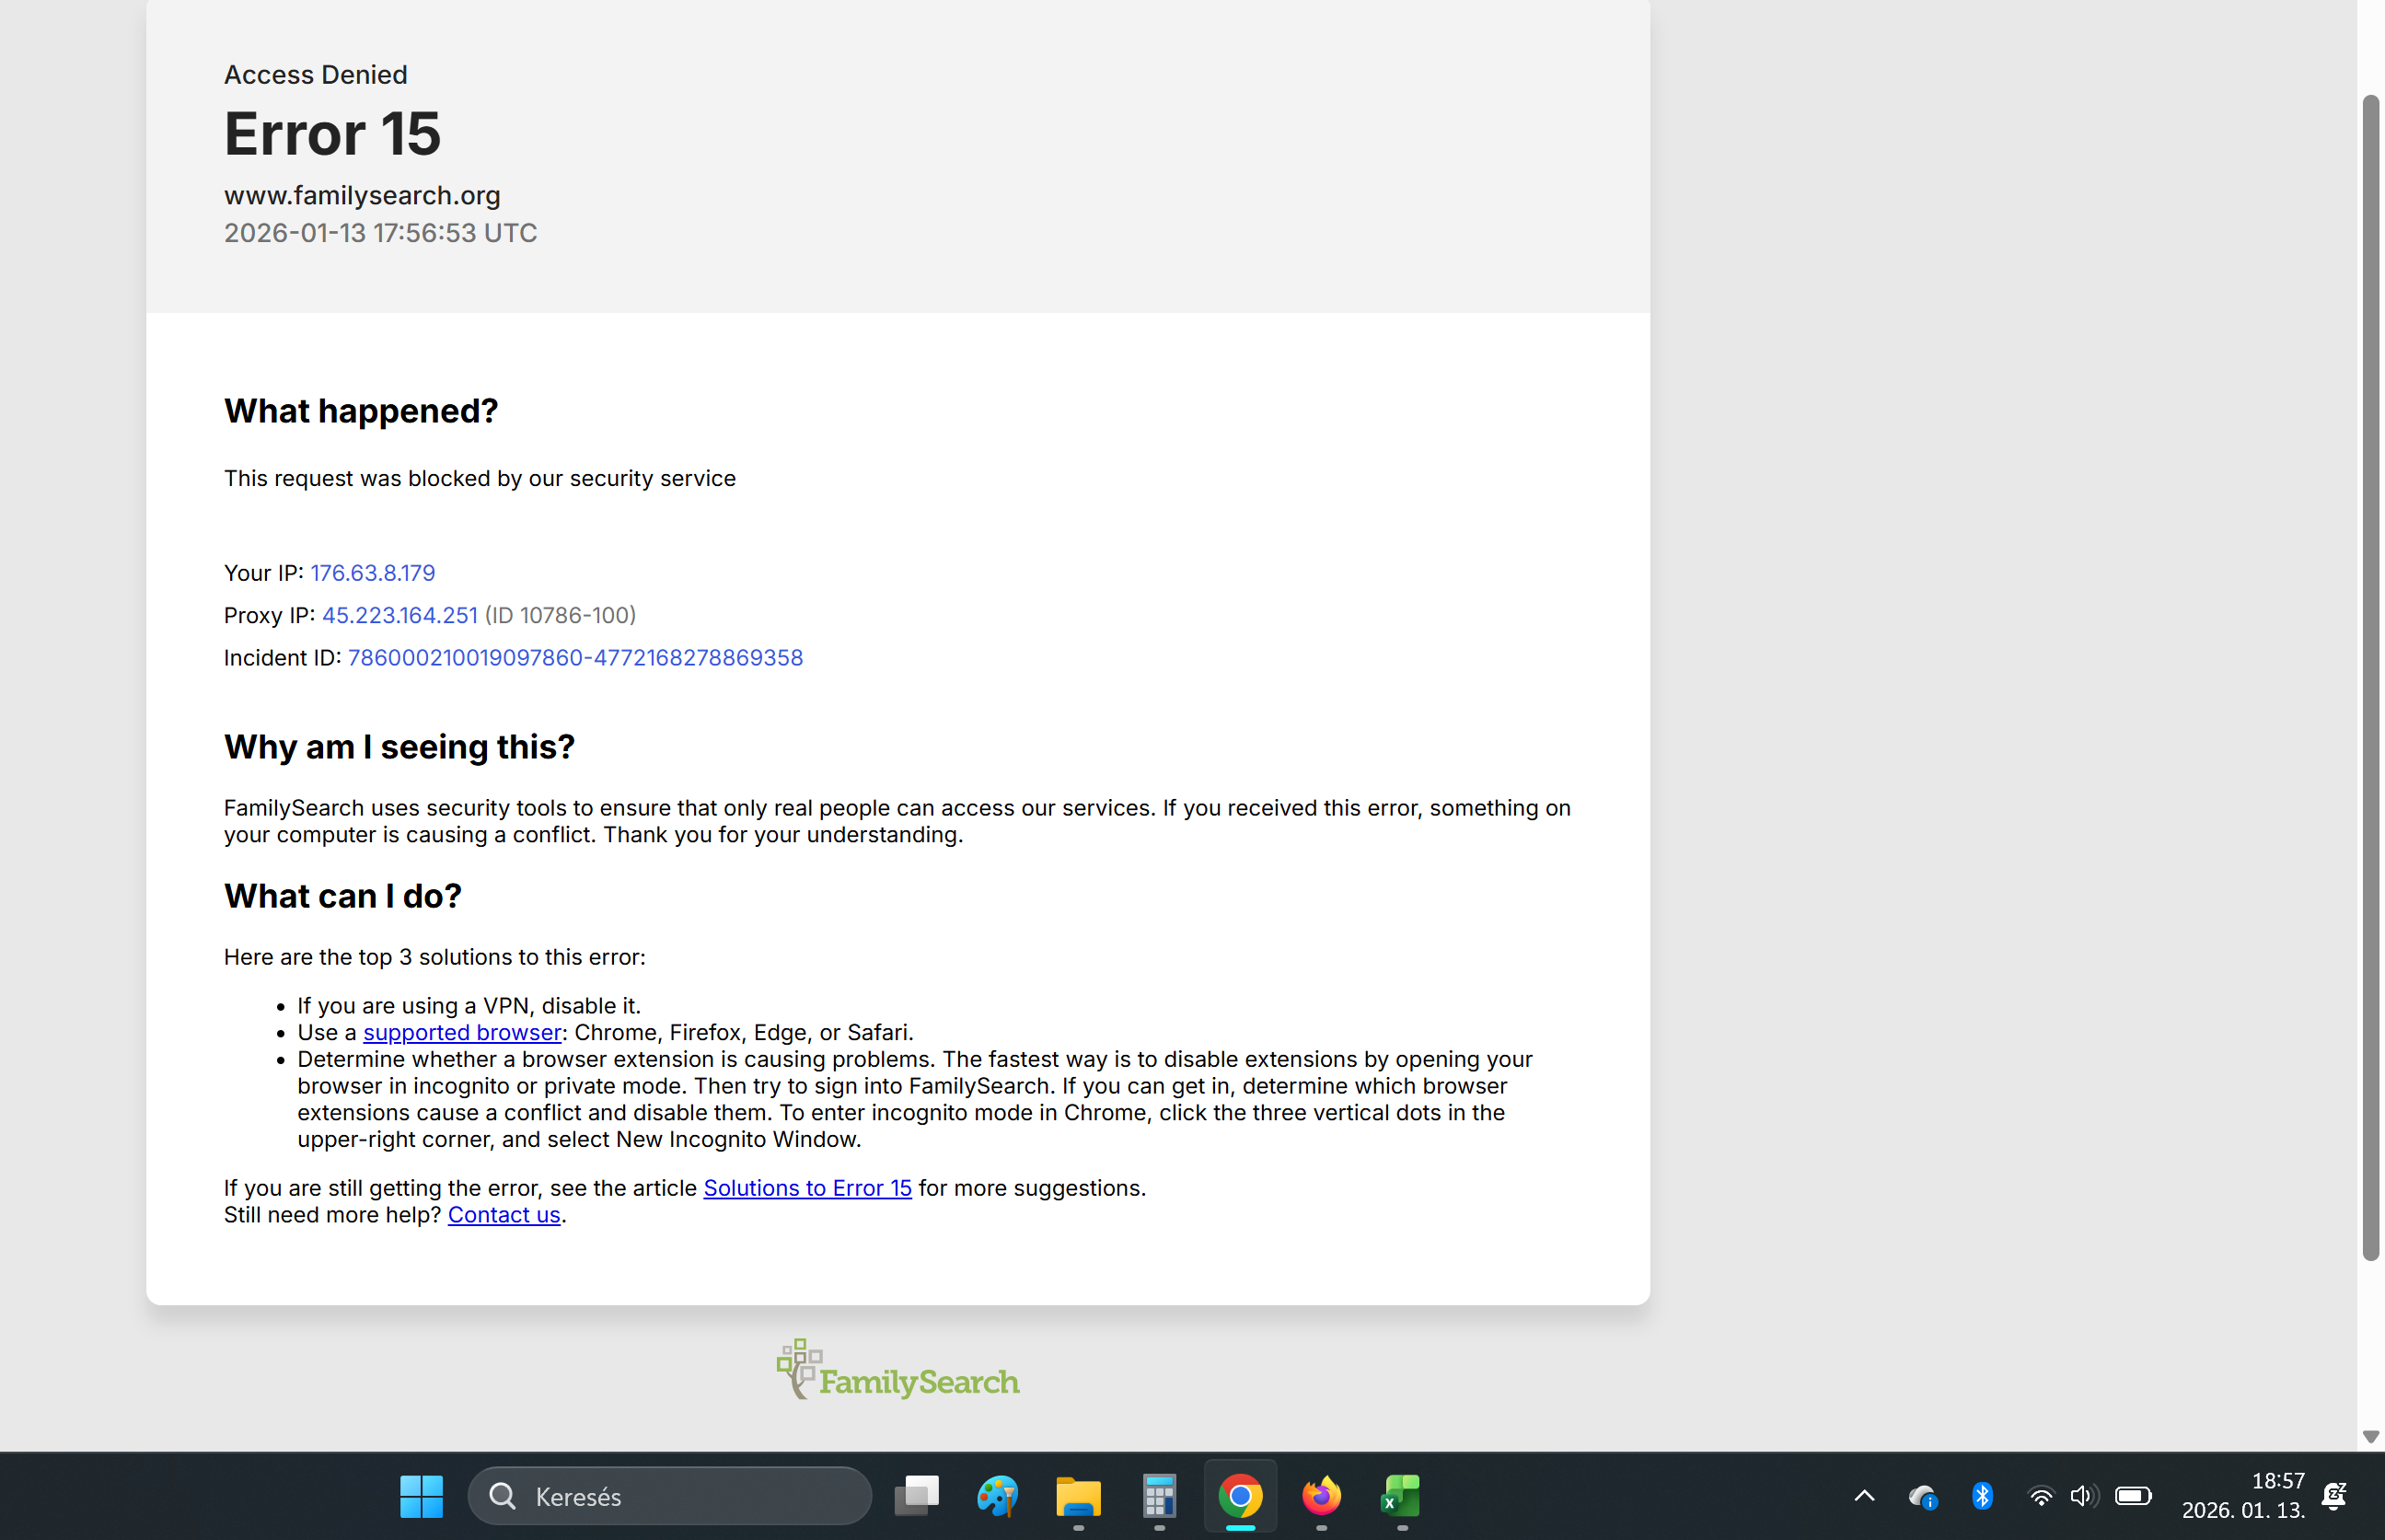This screenshot has height=1540, width=2385.
Task: Open the supported browser link
Action: coord(461,1032)
